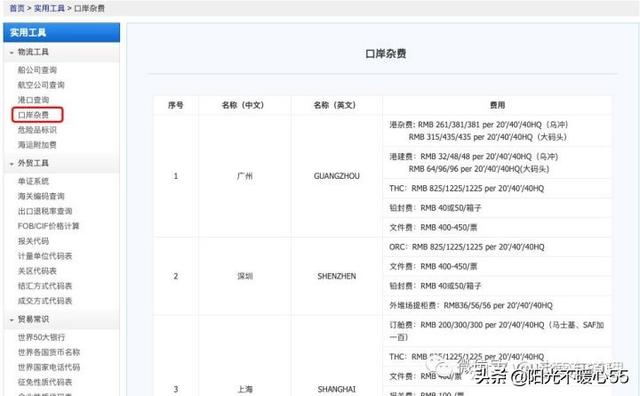This screenshot has width=640, height=396.
Task: Click Guangzhou 铅封费 fee row
Action: [x=498, y=208]
